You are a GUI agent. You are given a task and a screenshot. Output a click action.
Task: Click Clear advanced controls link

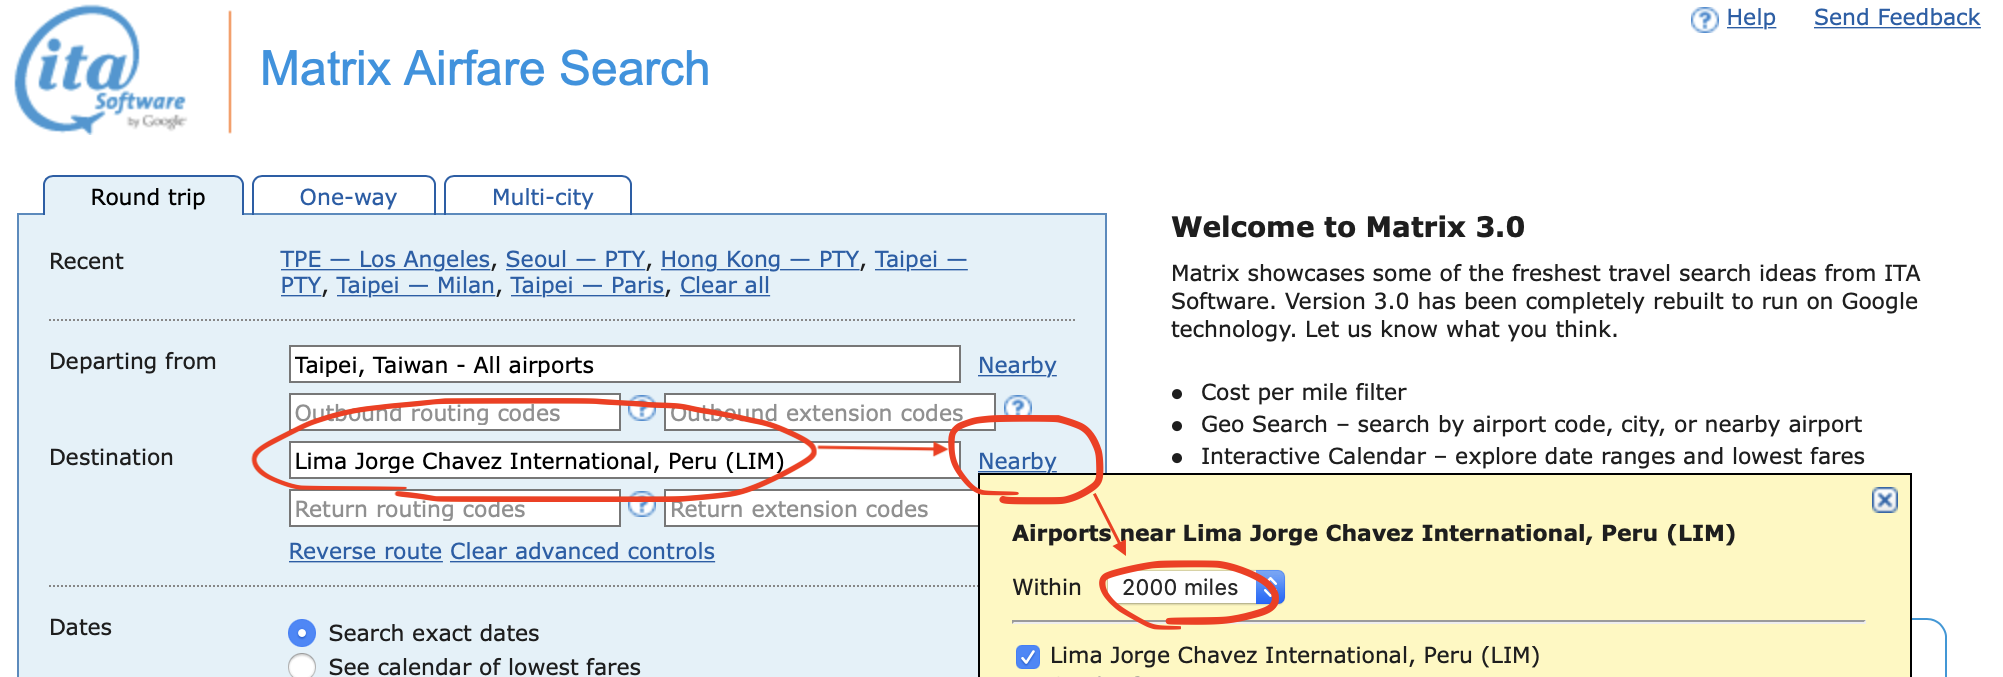(x=582, y=551)
